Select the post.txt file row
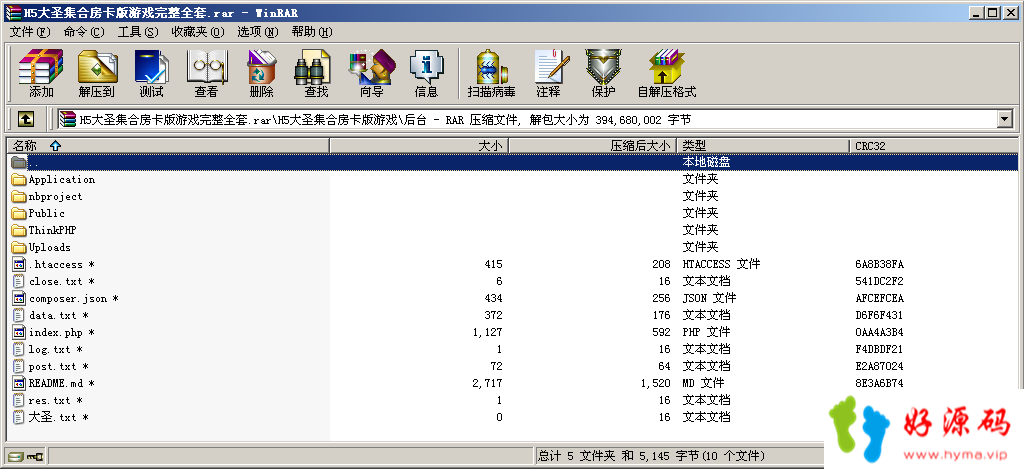The image size is (1024, 469). click(513, 366)
